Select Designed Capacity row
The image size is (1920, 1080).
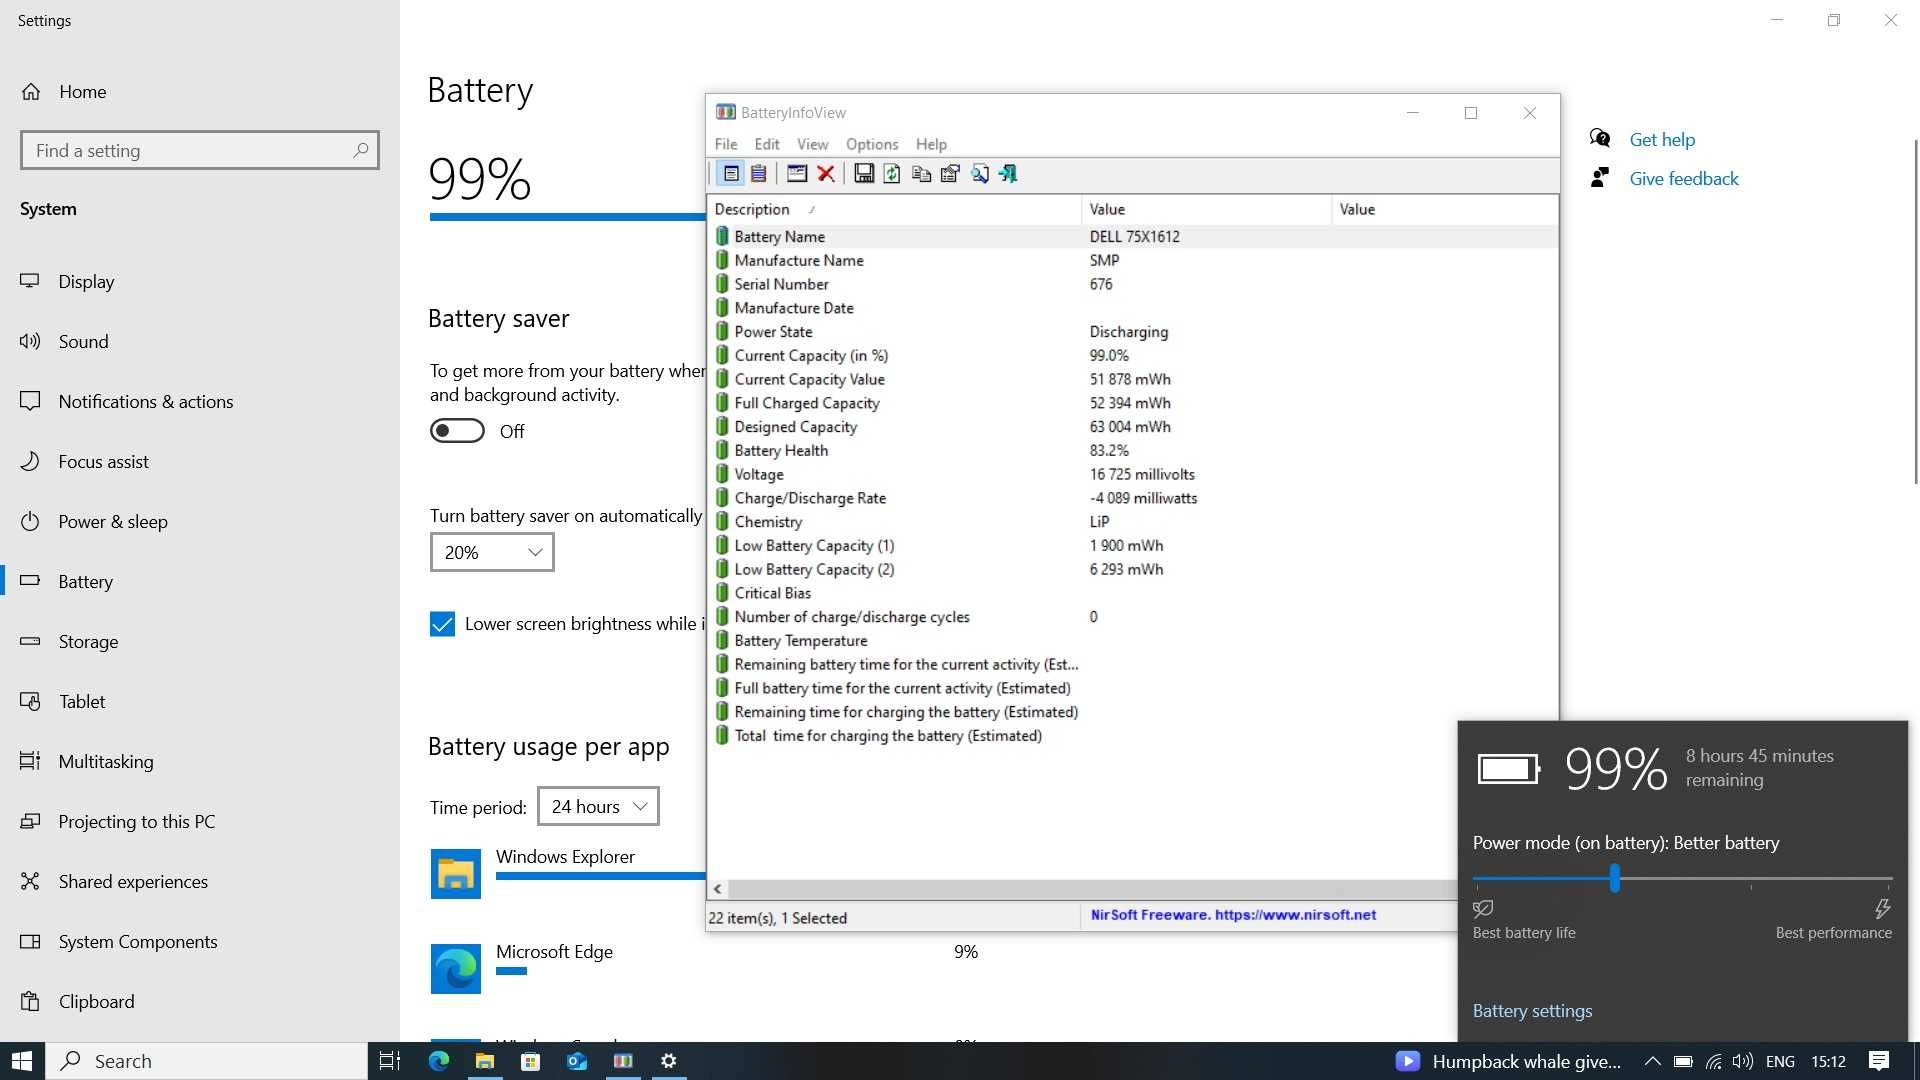tap(1132, 427)
